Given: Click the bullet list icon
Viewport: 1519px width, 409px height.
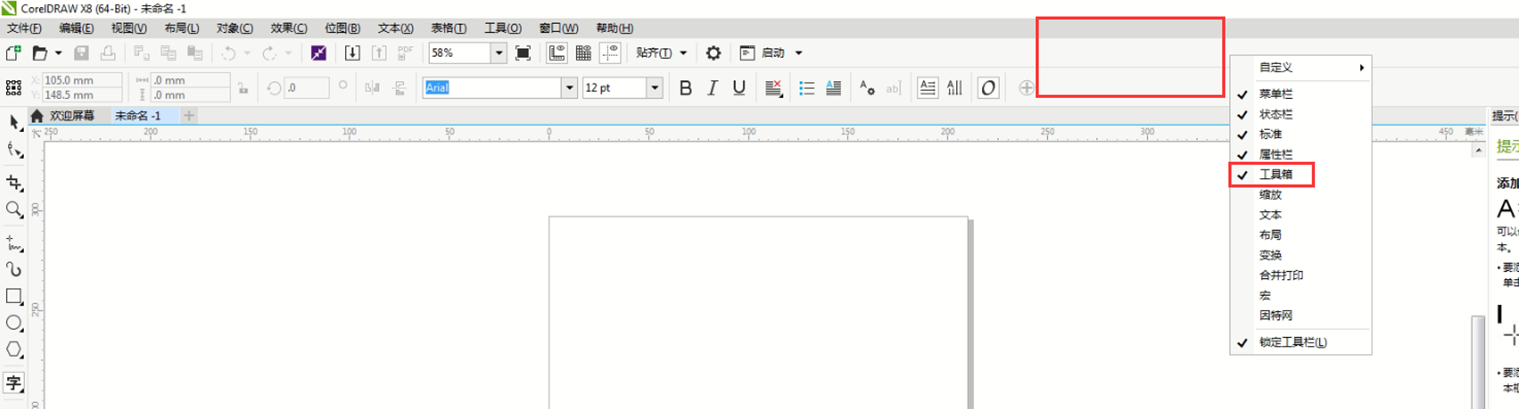Looking at the screenshot, I should coord(807,88).
